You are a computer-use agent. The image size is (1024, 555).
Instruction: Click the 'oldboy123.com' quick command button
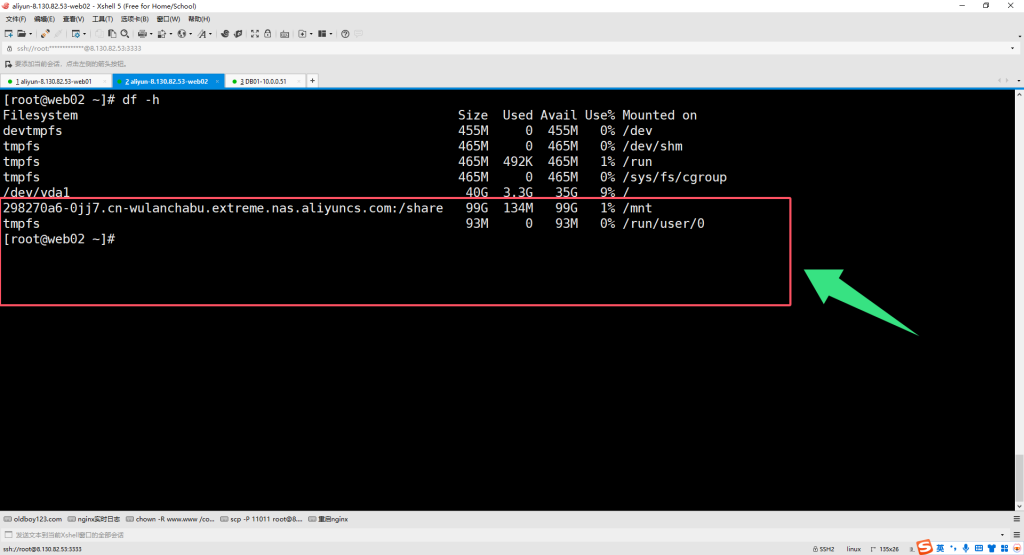coord(36,519)
